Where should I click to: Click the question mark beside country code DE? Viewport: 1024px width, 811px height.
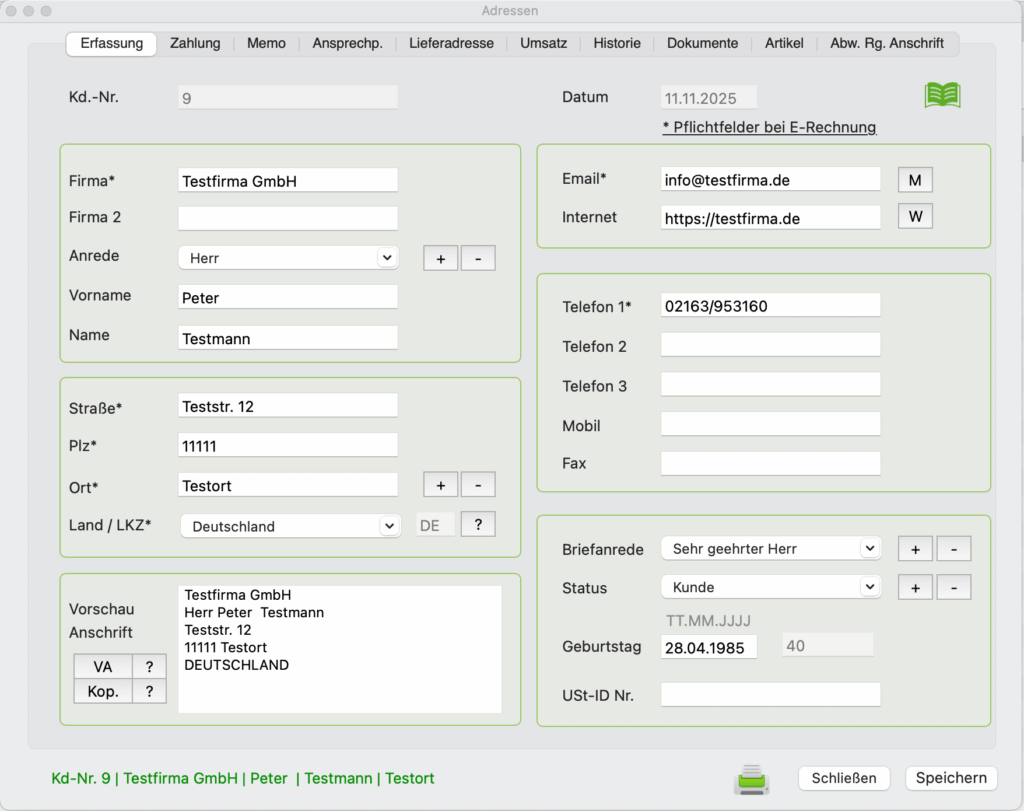click(x=478, y=525)
